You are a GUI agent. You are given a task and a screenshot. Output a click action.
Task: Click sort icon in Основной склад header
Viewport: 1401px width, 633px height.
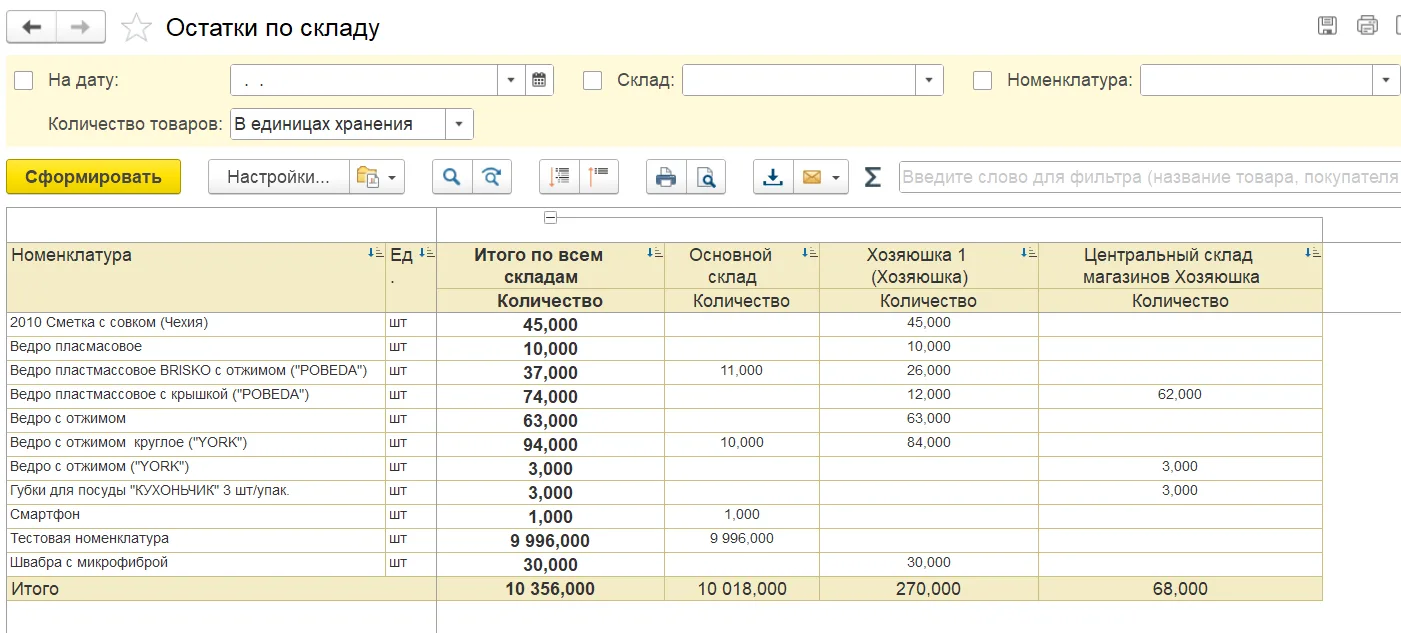coord(809,254)
